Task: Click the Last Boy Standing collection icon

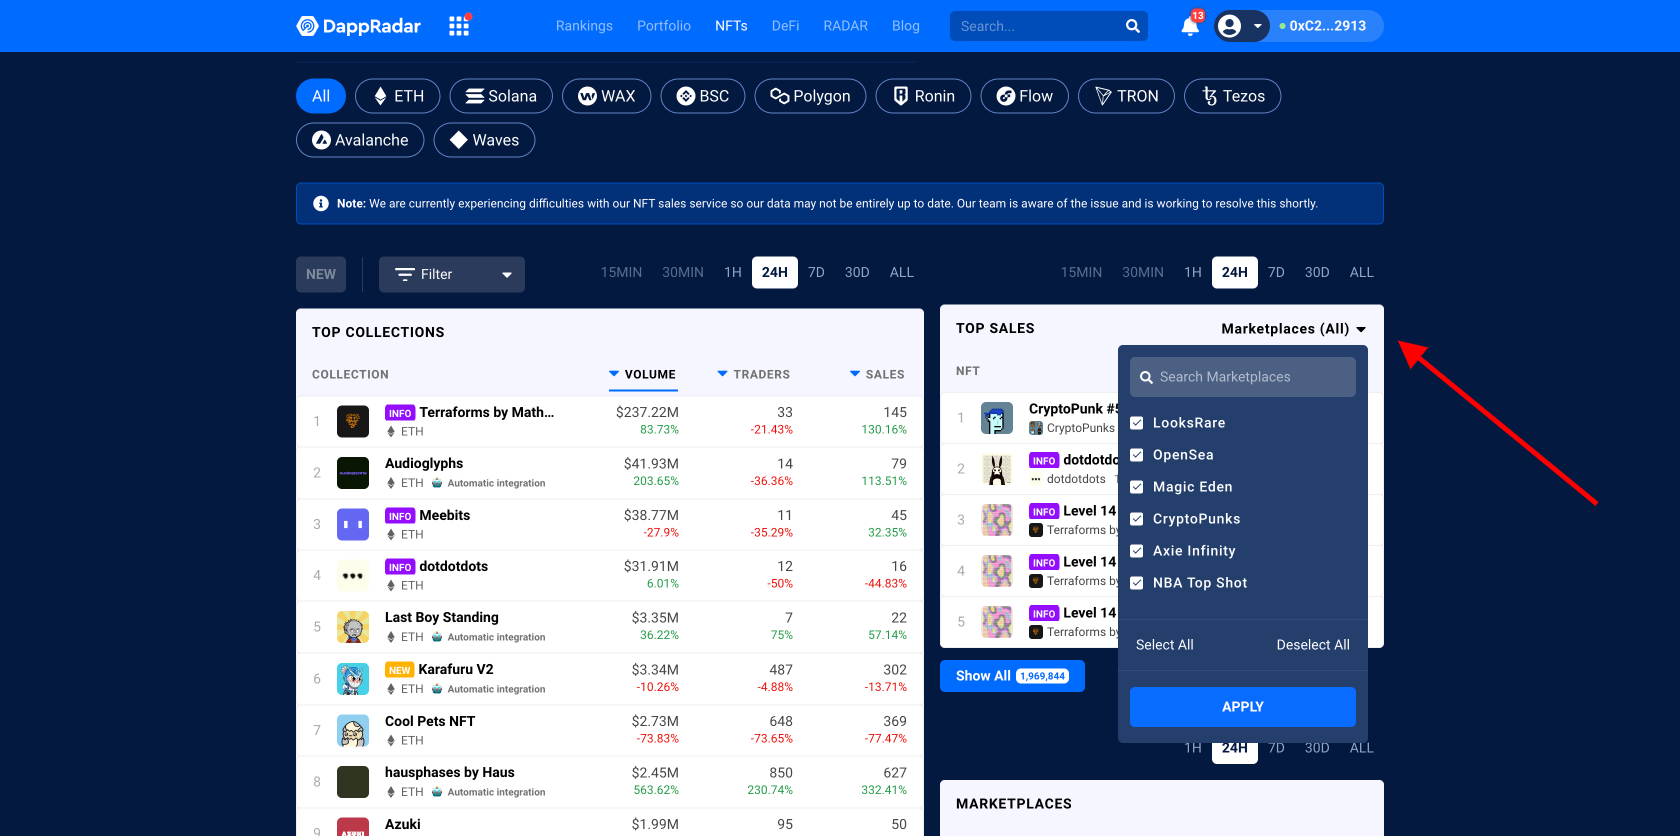Action: coord(353,627)
